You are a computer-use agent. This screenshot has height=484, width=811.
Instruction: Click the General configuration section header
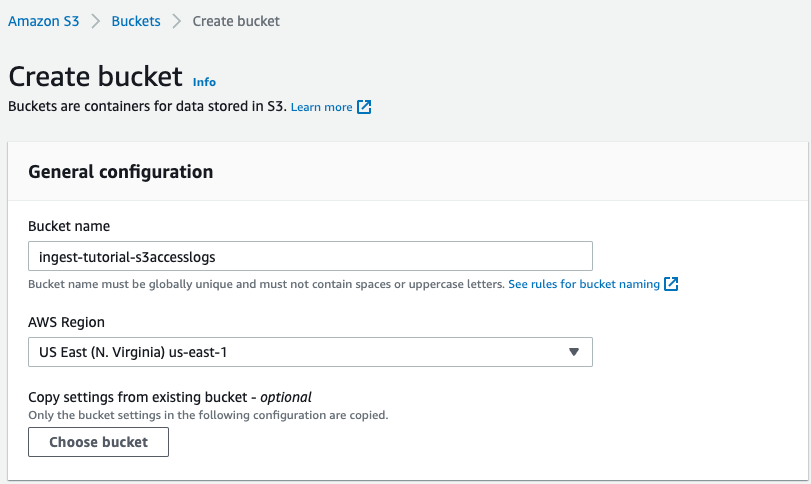pyautogui.click(x=121, y=172)
